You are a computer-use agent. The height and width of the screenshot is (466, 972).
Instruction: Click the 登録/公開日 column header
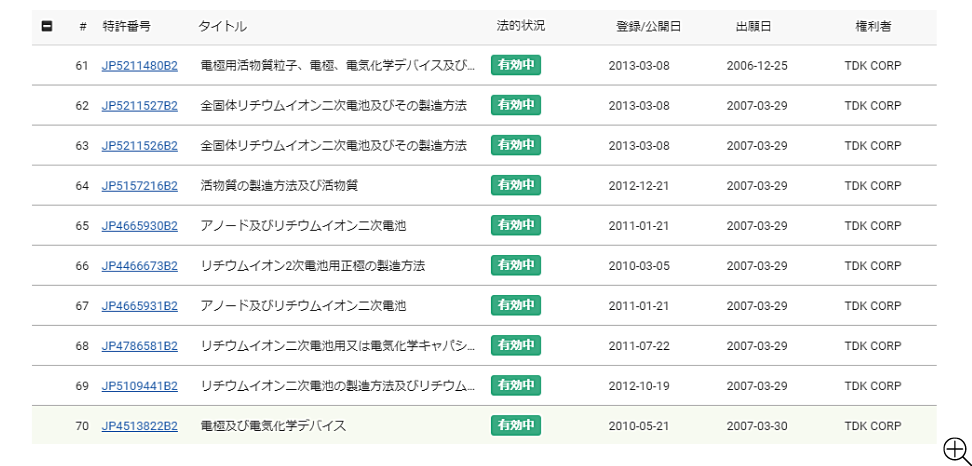click(648, 27)
